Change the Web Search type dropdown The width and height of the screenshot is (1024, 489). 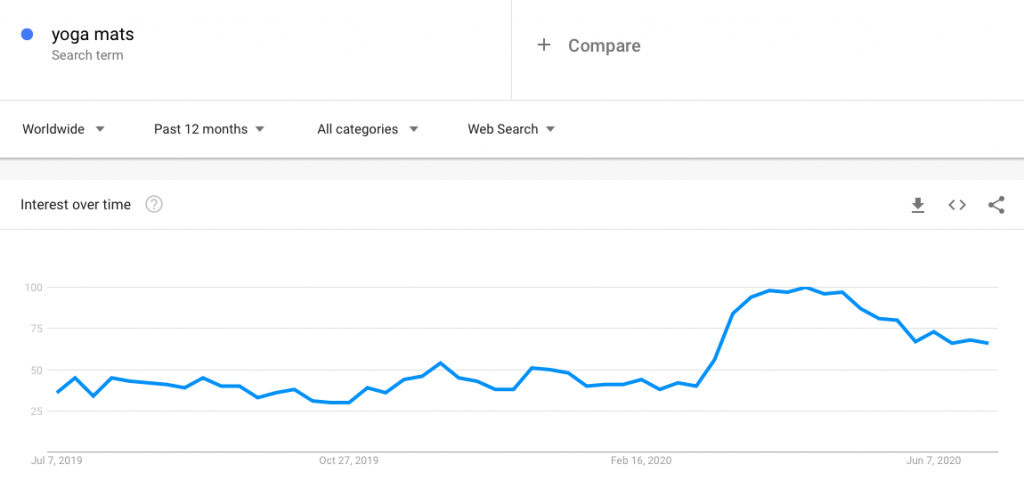click(511, 129)
